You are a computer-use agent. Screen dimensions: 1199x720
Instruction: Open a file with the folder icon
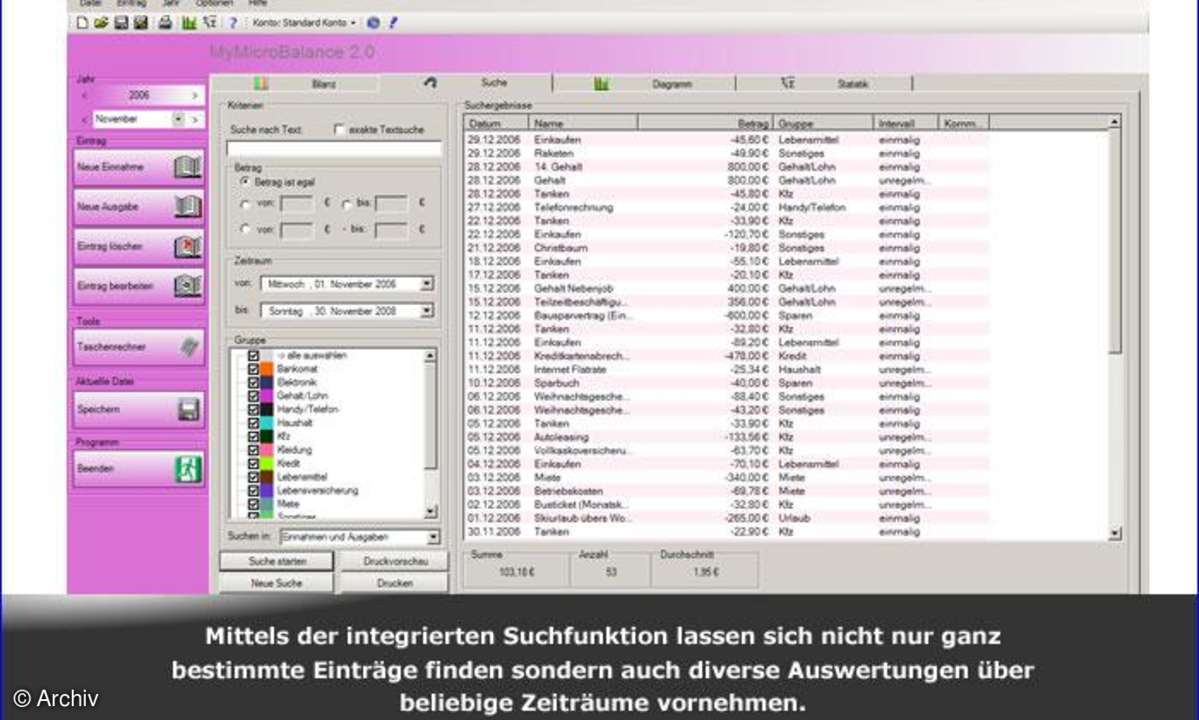[x=101, y=23]
